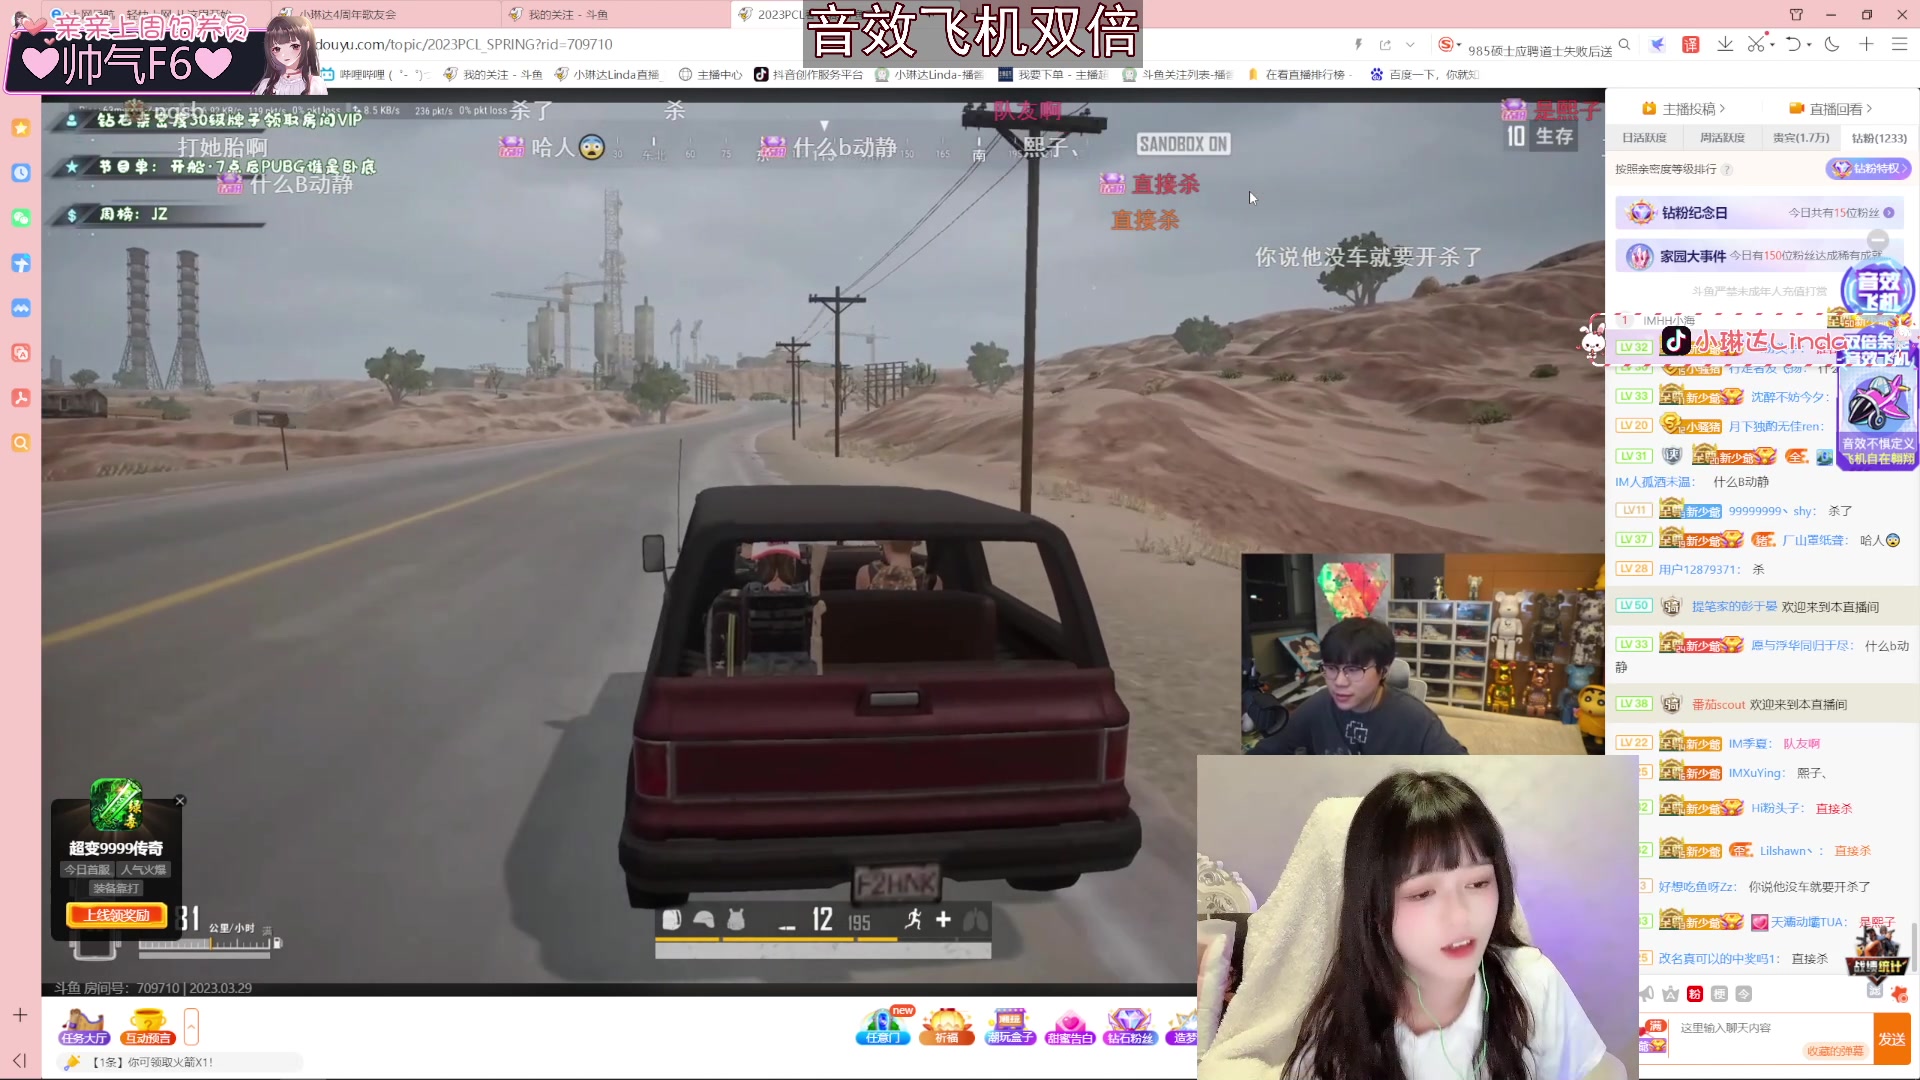Viewport: 1920px width, 1080px height.
Task: Open the browser downloads icon
Action: click(x=1725, y=45)
